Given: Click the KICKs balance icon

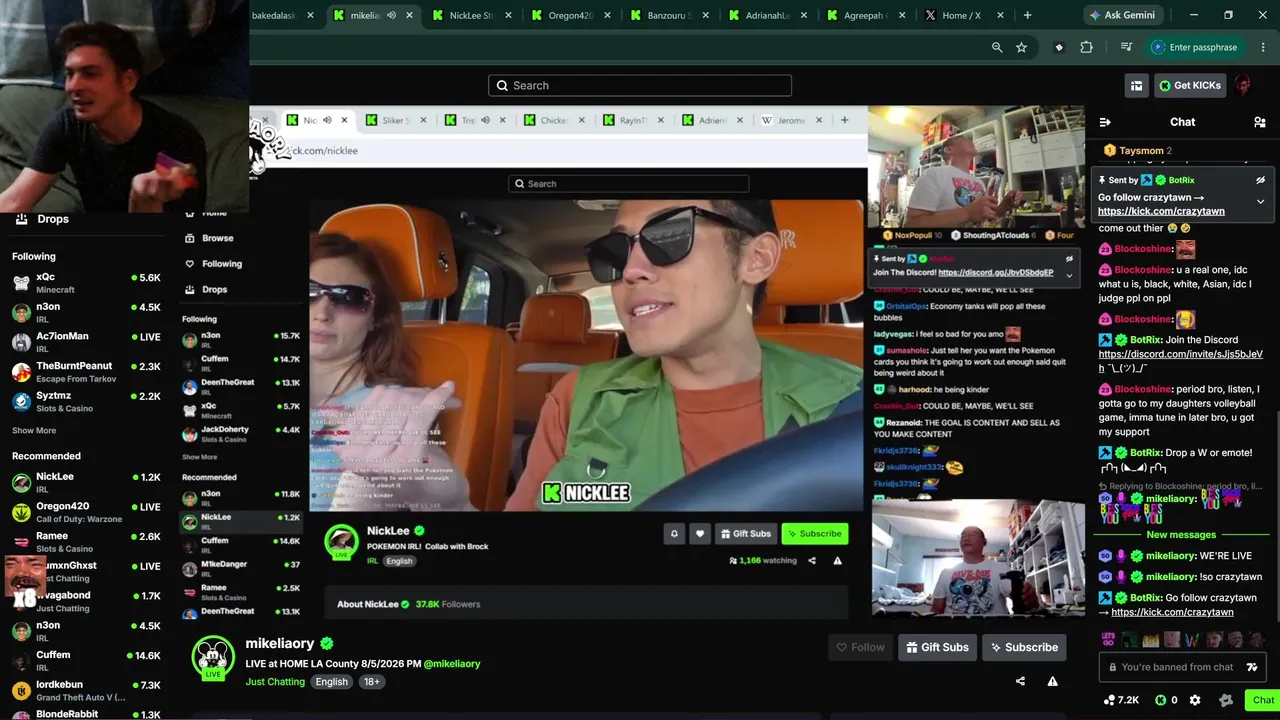Looking at the screenshot, I should tap(1160, 700).
